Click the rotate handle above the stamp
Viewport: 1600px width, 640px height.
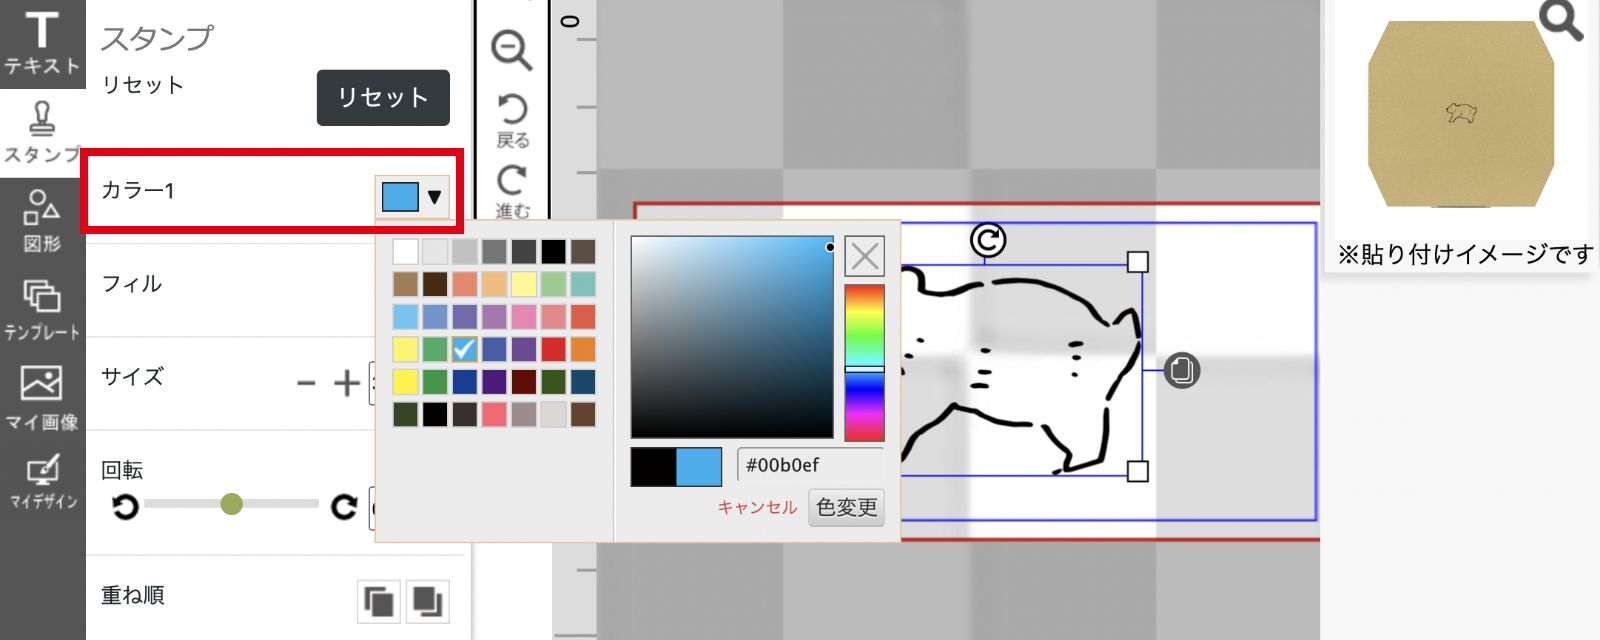click(988, 240)
